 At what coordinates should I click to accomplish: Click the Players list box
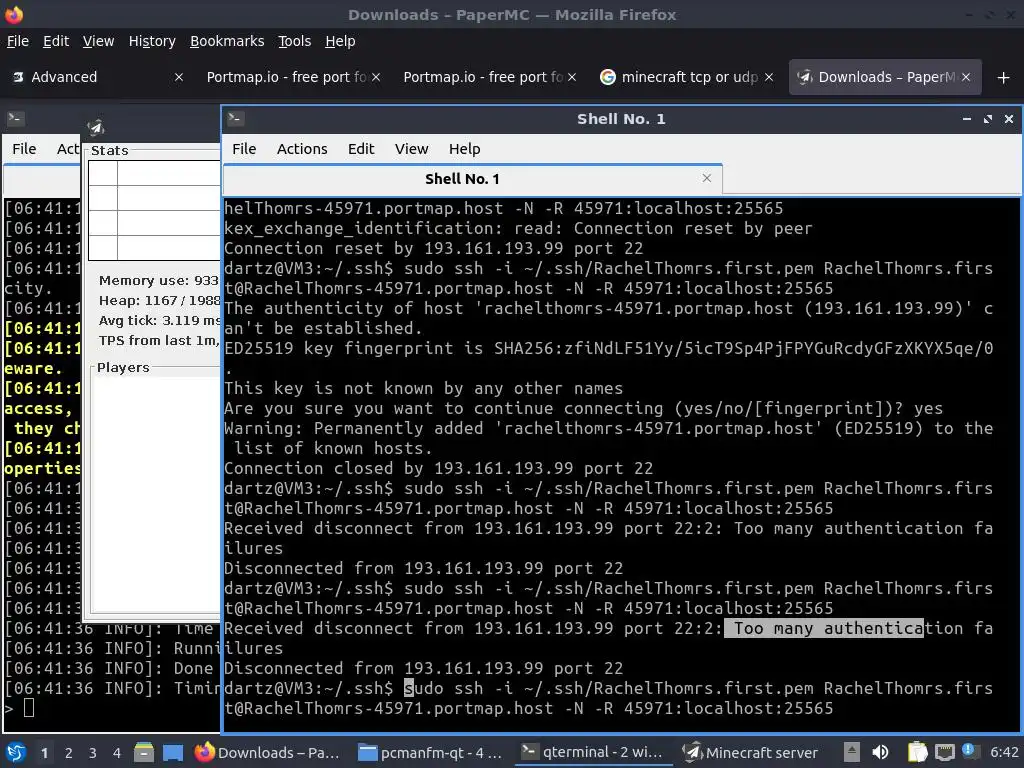point(156,494)
